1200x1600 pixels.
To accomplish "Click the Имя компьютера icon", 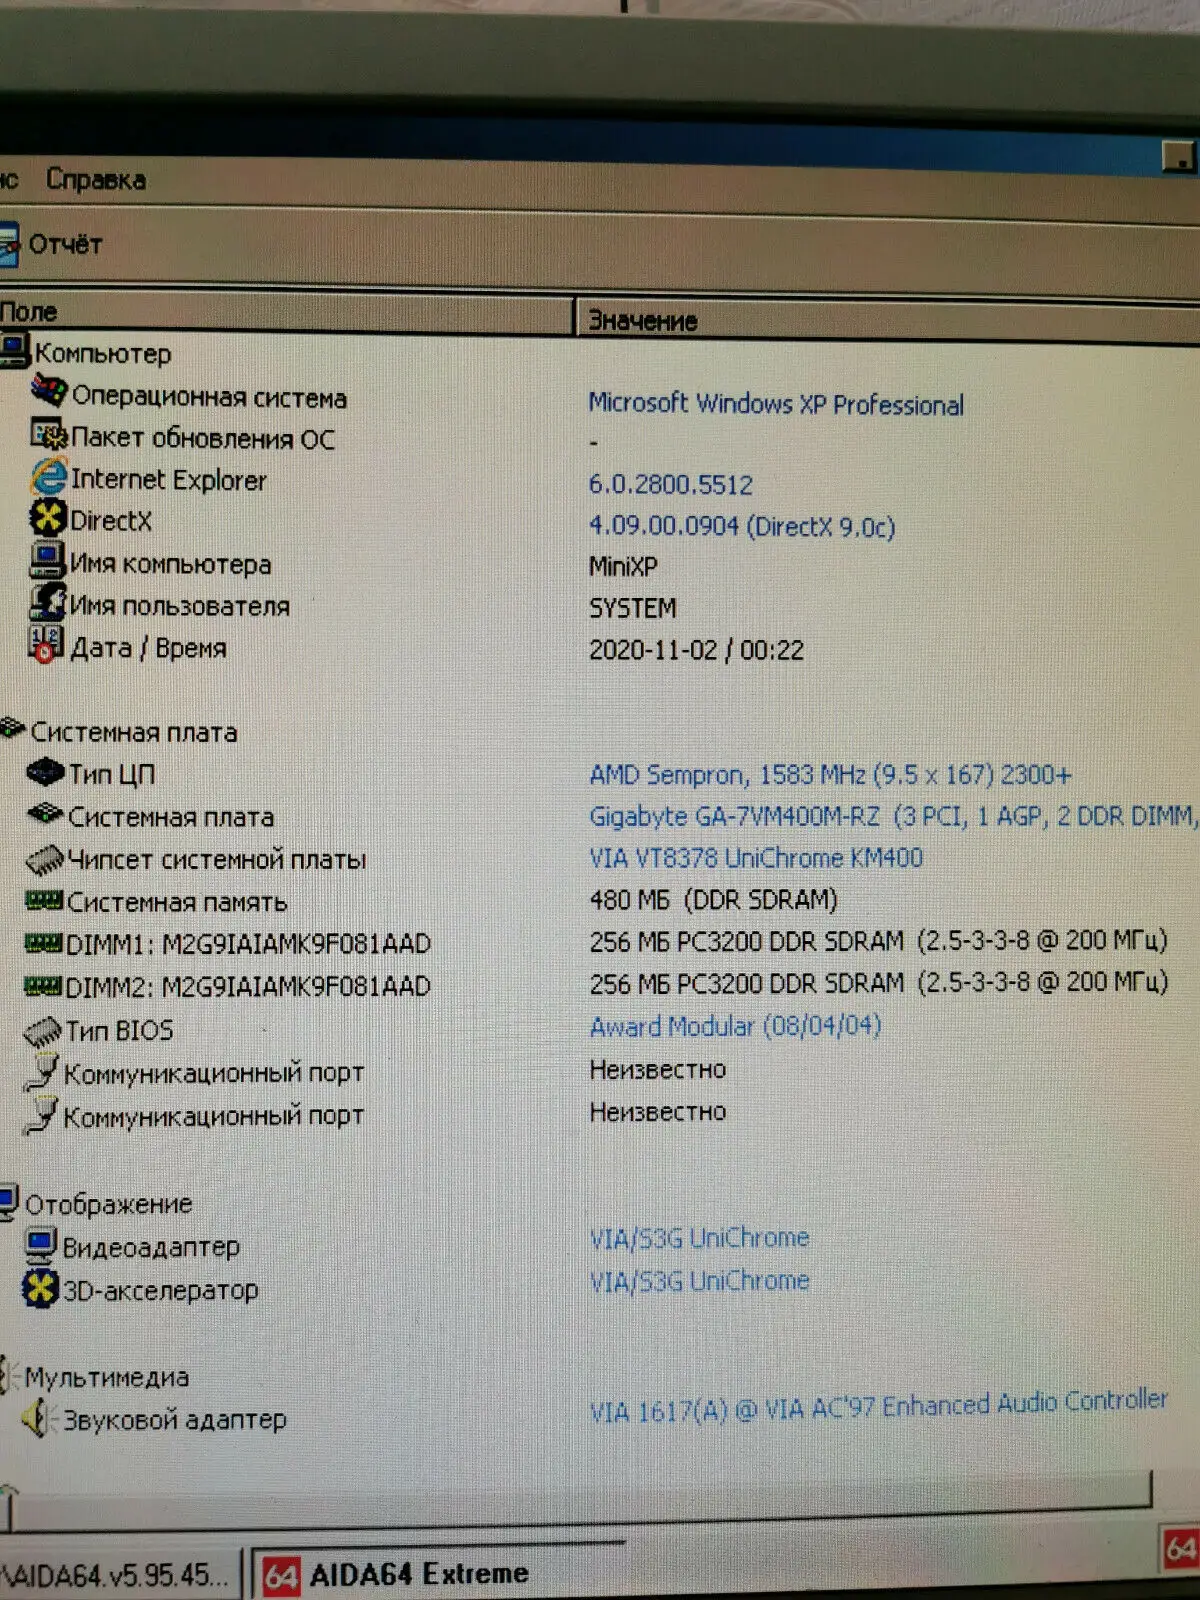I will tap(47, 560).
